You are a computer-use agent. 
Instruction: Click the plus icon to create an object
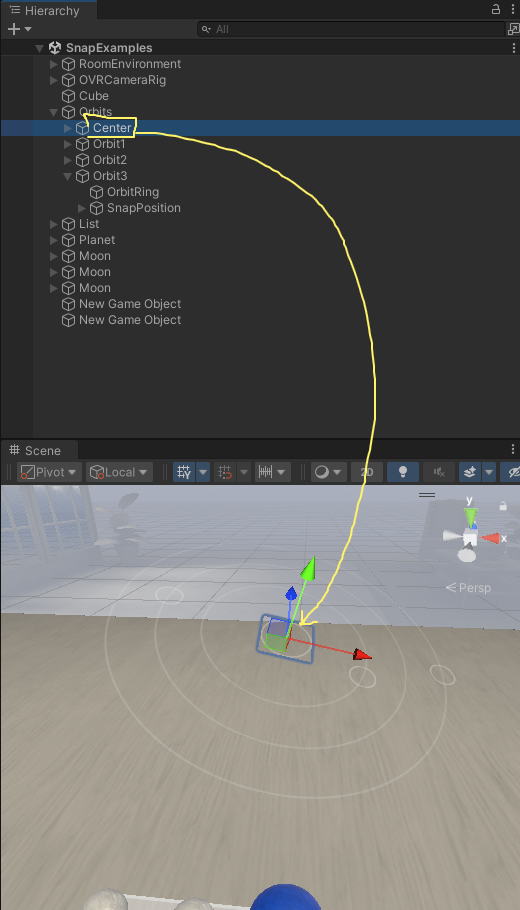coord(14,29)
